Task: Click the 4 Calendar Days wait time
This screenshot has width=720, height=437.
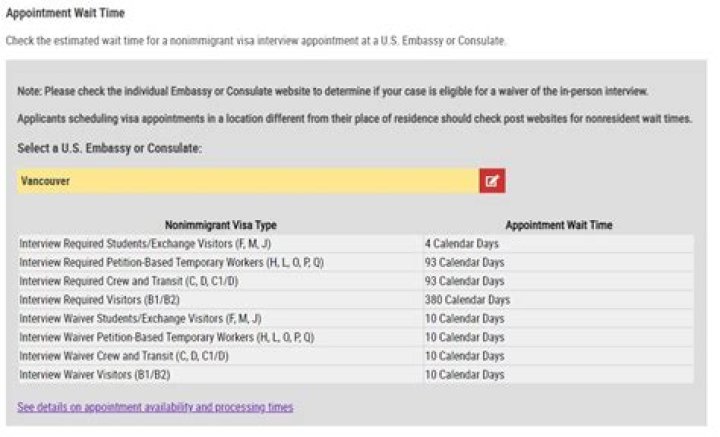Action: click(x=461, y=244)
